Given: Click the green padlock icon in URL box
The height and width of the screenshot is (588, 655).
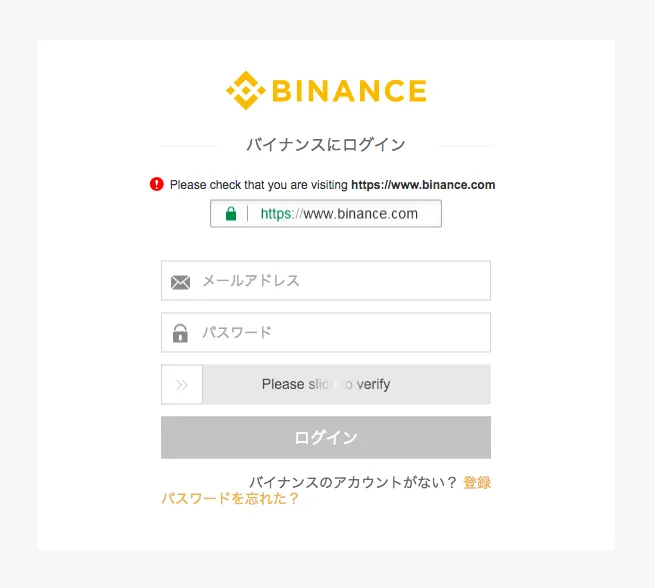Looking at the screenshot, I should tap(231, 213).
